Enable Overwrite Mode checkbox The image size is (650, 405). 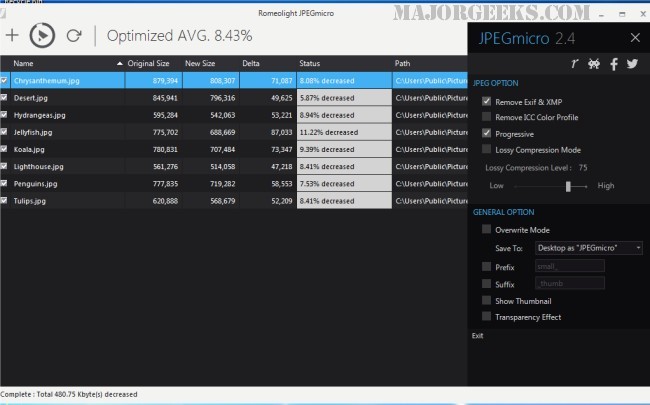point(486,229)
